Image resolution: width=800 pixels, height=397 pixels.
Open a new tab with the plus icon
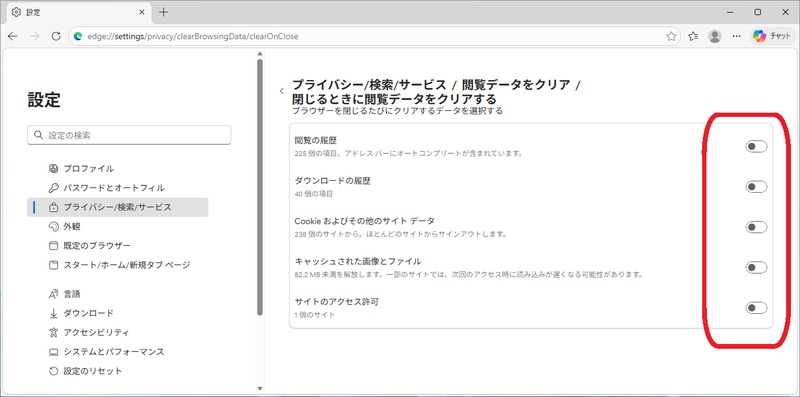163,12
